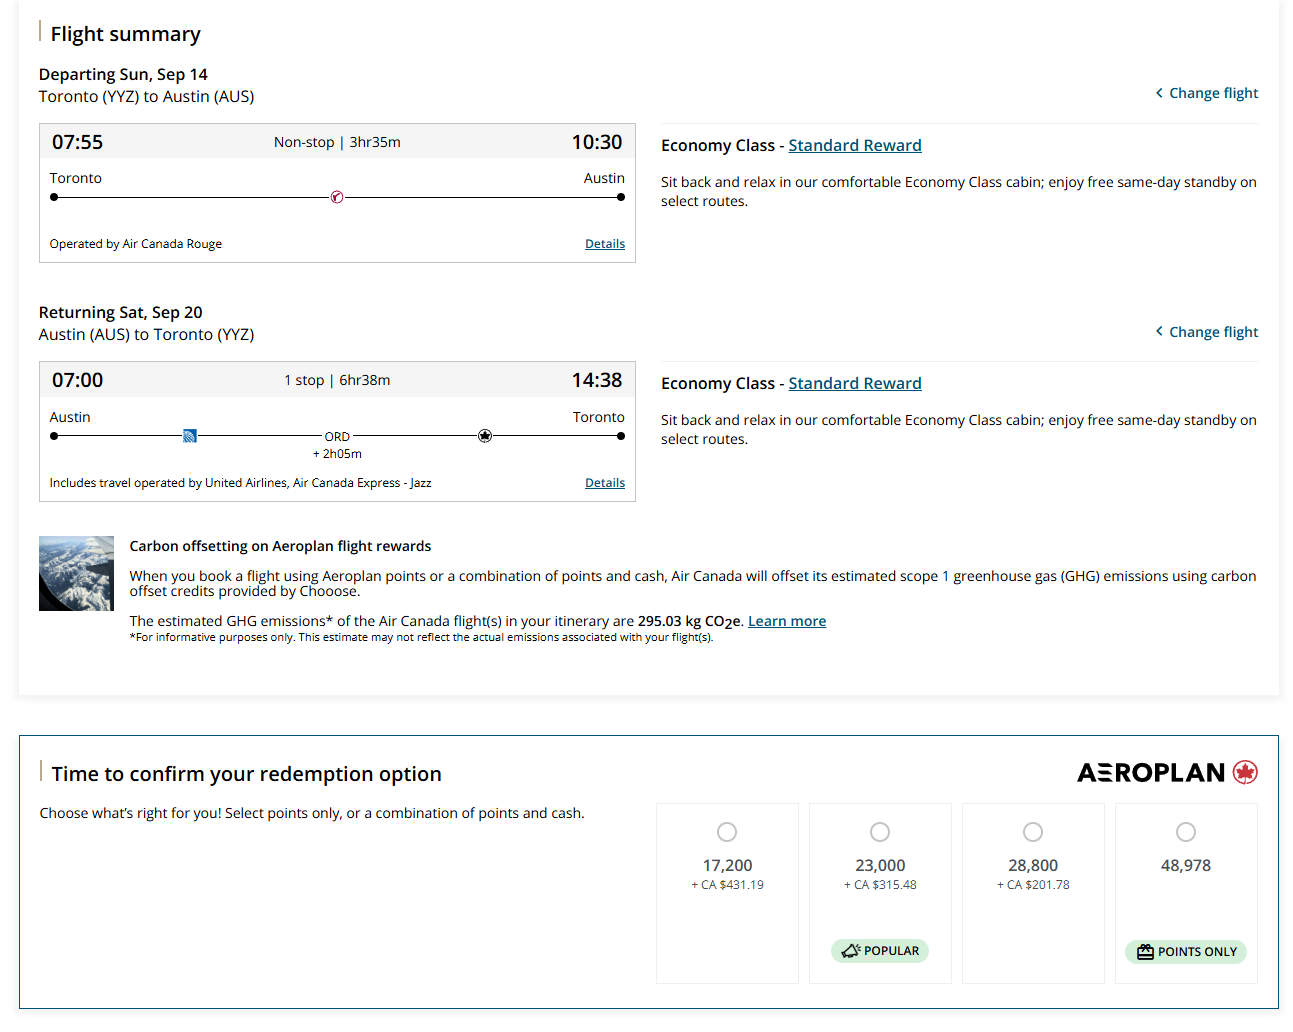Click the '+ CA $201.78' cash amount
Screen dimensions: 1293x1032
coord(1033,885)
